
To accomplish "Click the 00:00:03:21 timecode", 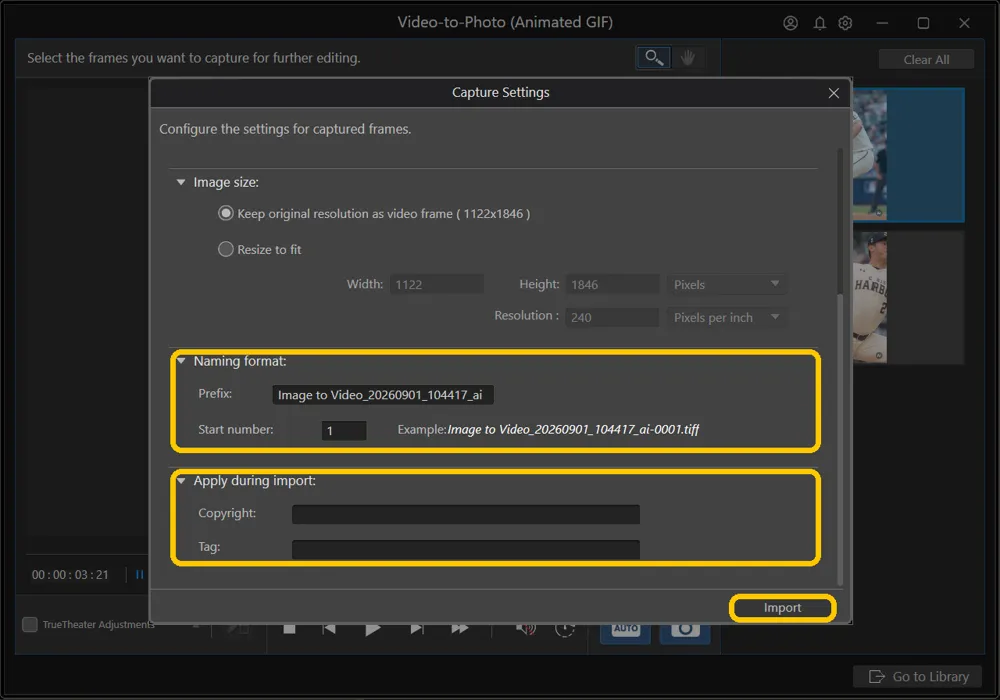I will click(70, 574).
